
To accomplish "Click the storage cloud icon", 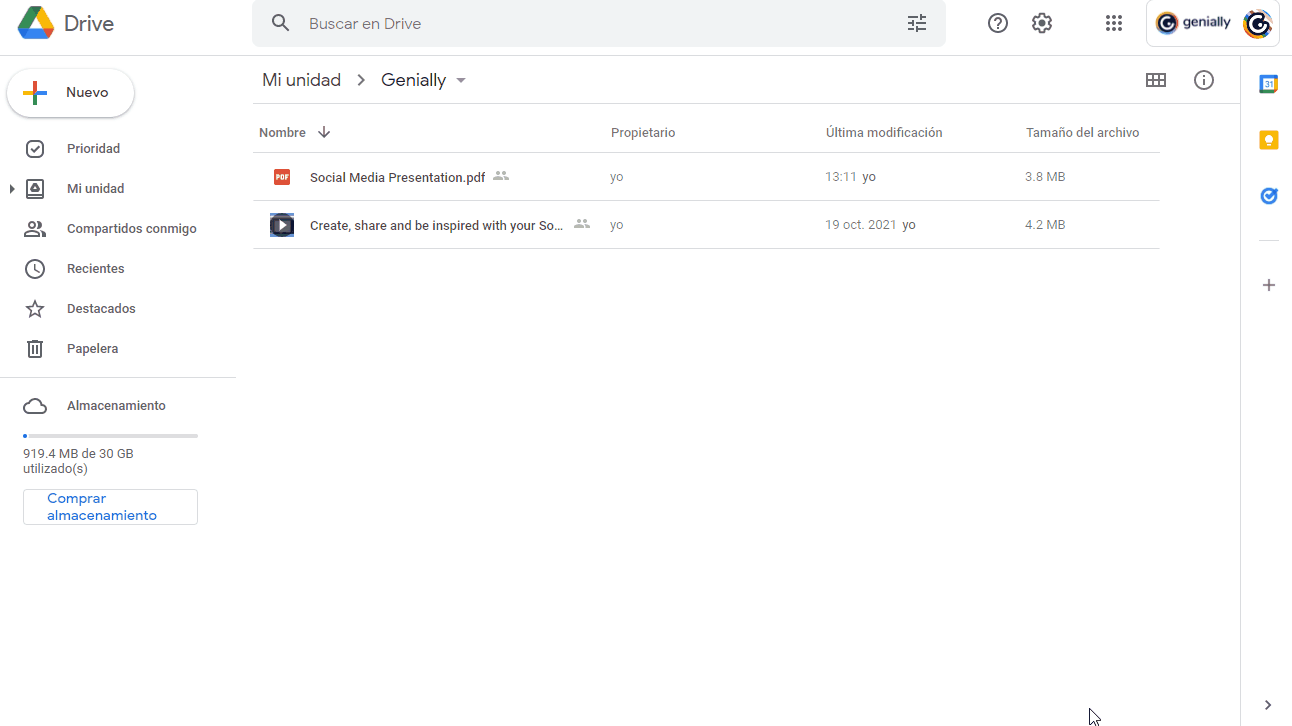I will [x=35, y=406].
